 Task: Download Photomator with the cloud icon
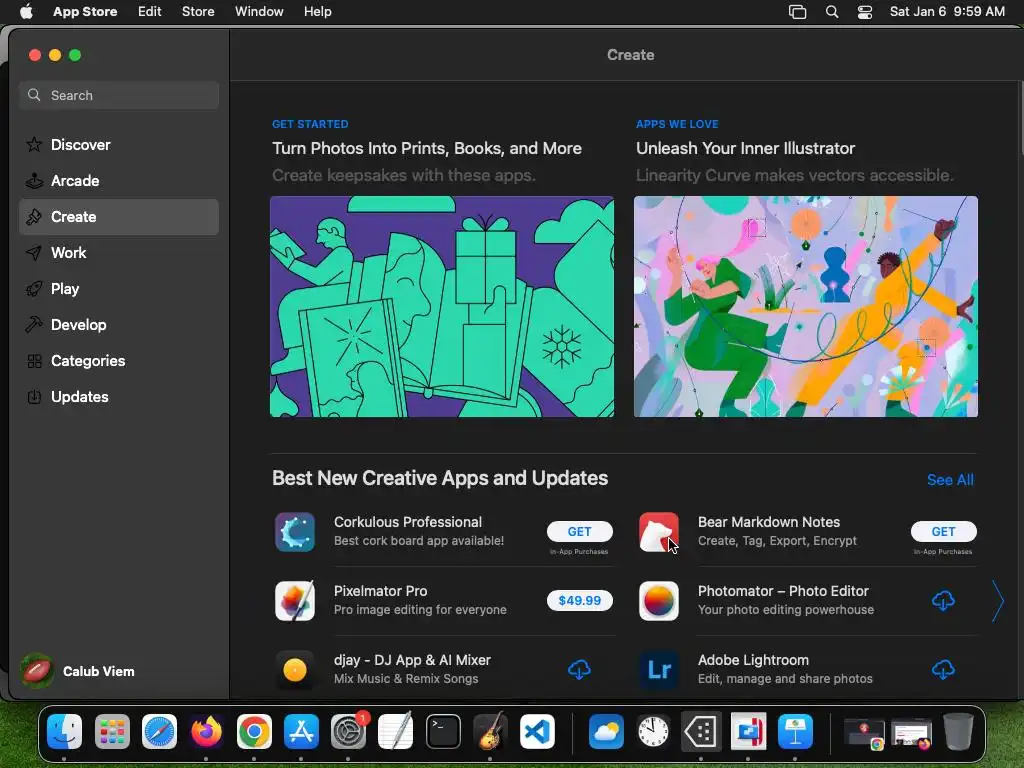tap(943, 600)
